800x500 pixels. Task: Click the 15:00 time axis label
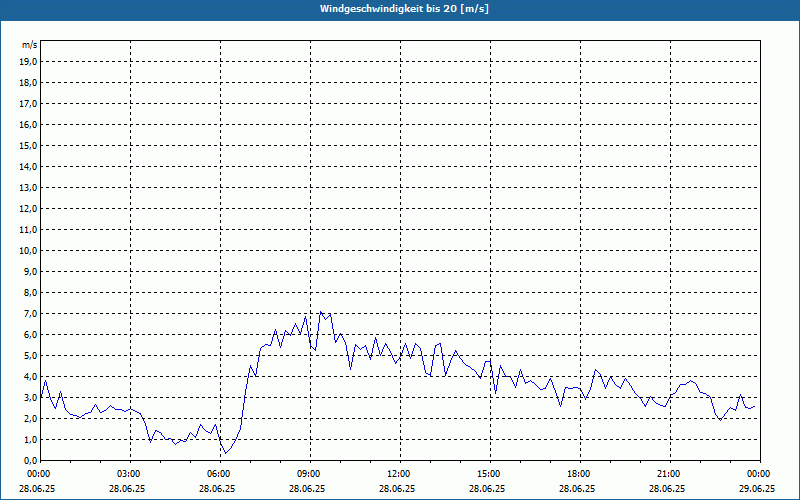click(487, 474)
